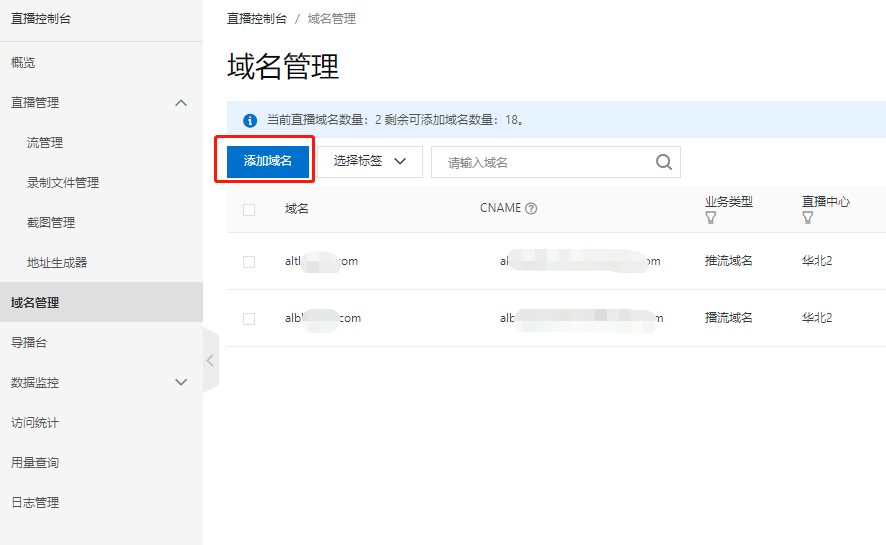The image size is (886, 545).
Task: Click the 添加域名 button
Action: (267, 161)
